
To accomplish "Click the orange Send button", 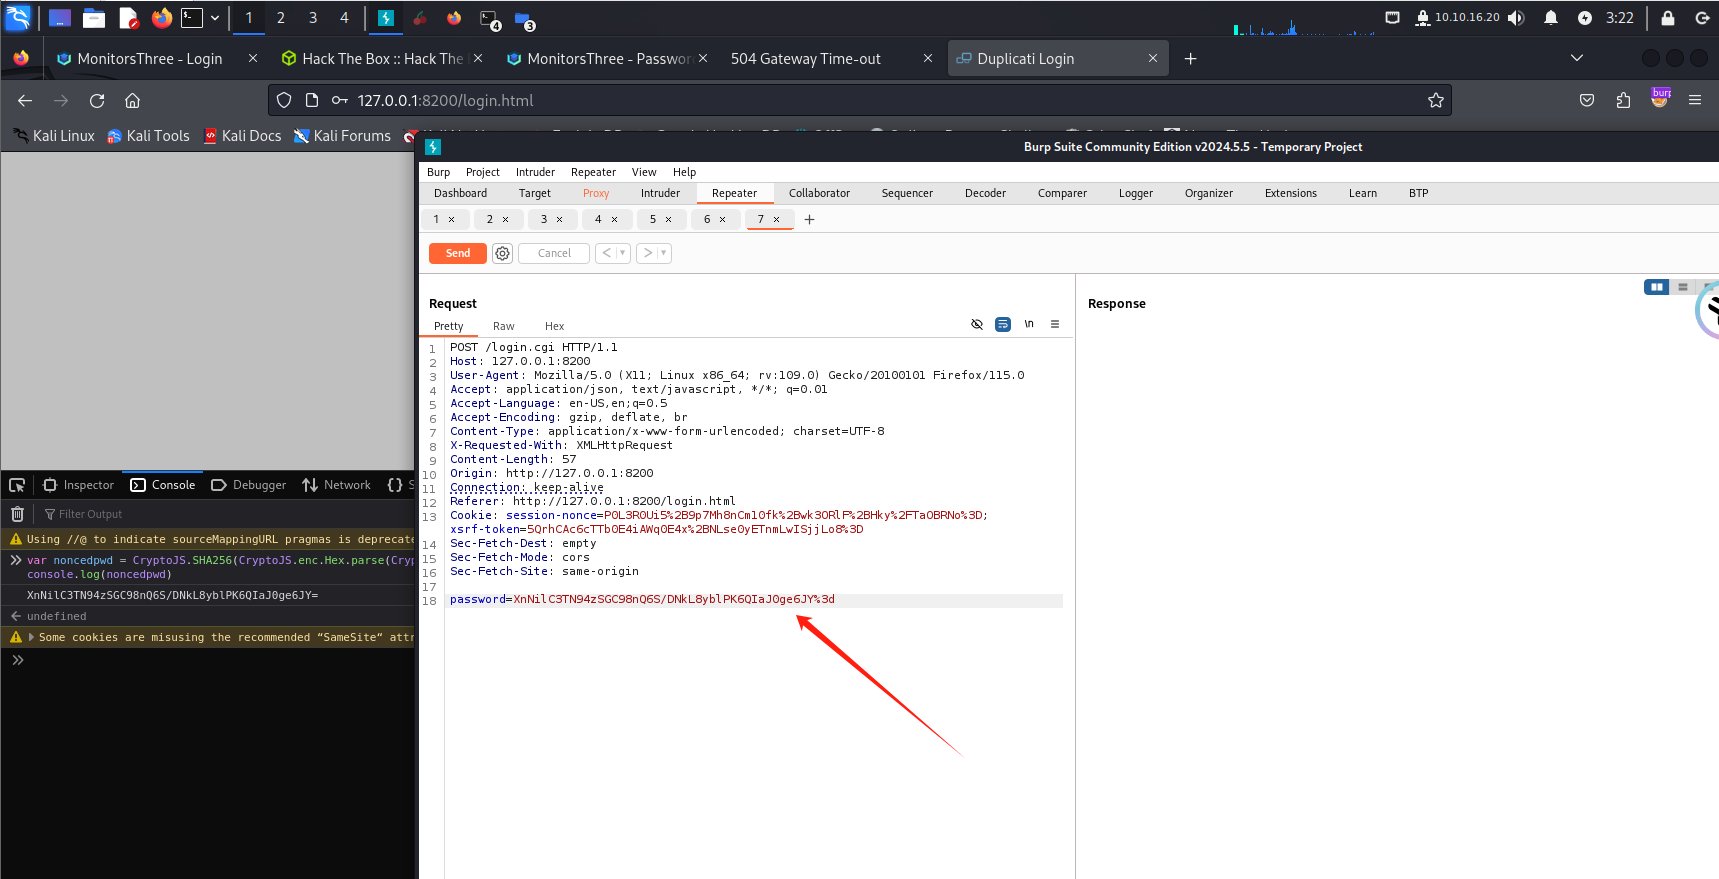I will 457,254.
